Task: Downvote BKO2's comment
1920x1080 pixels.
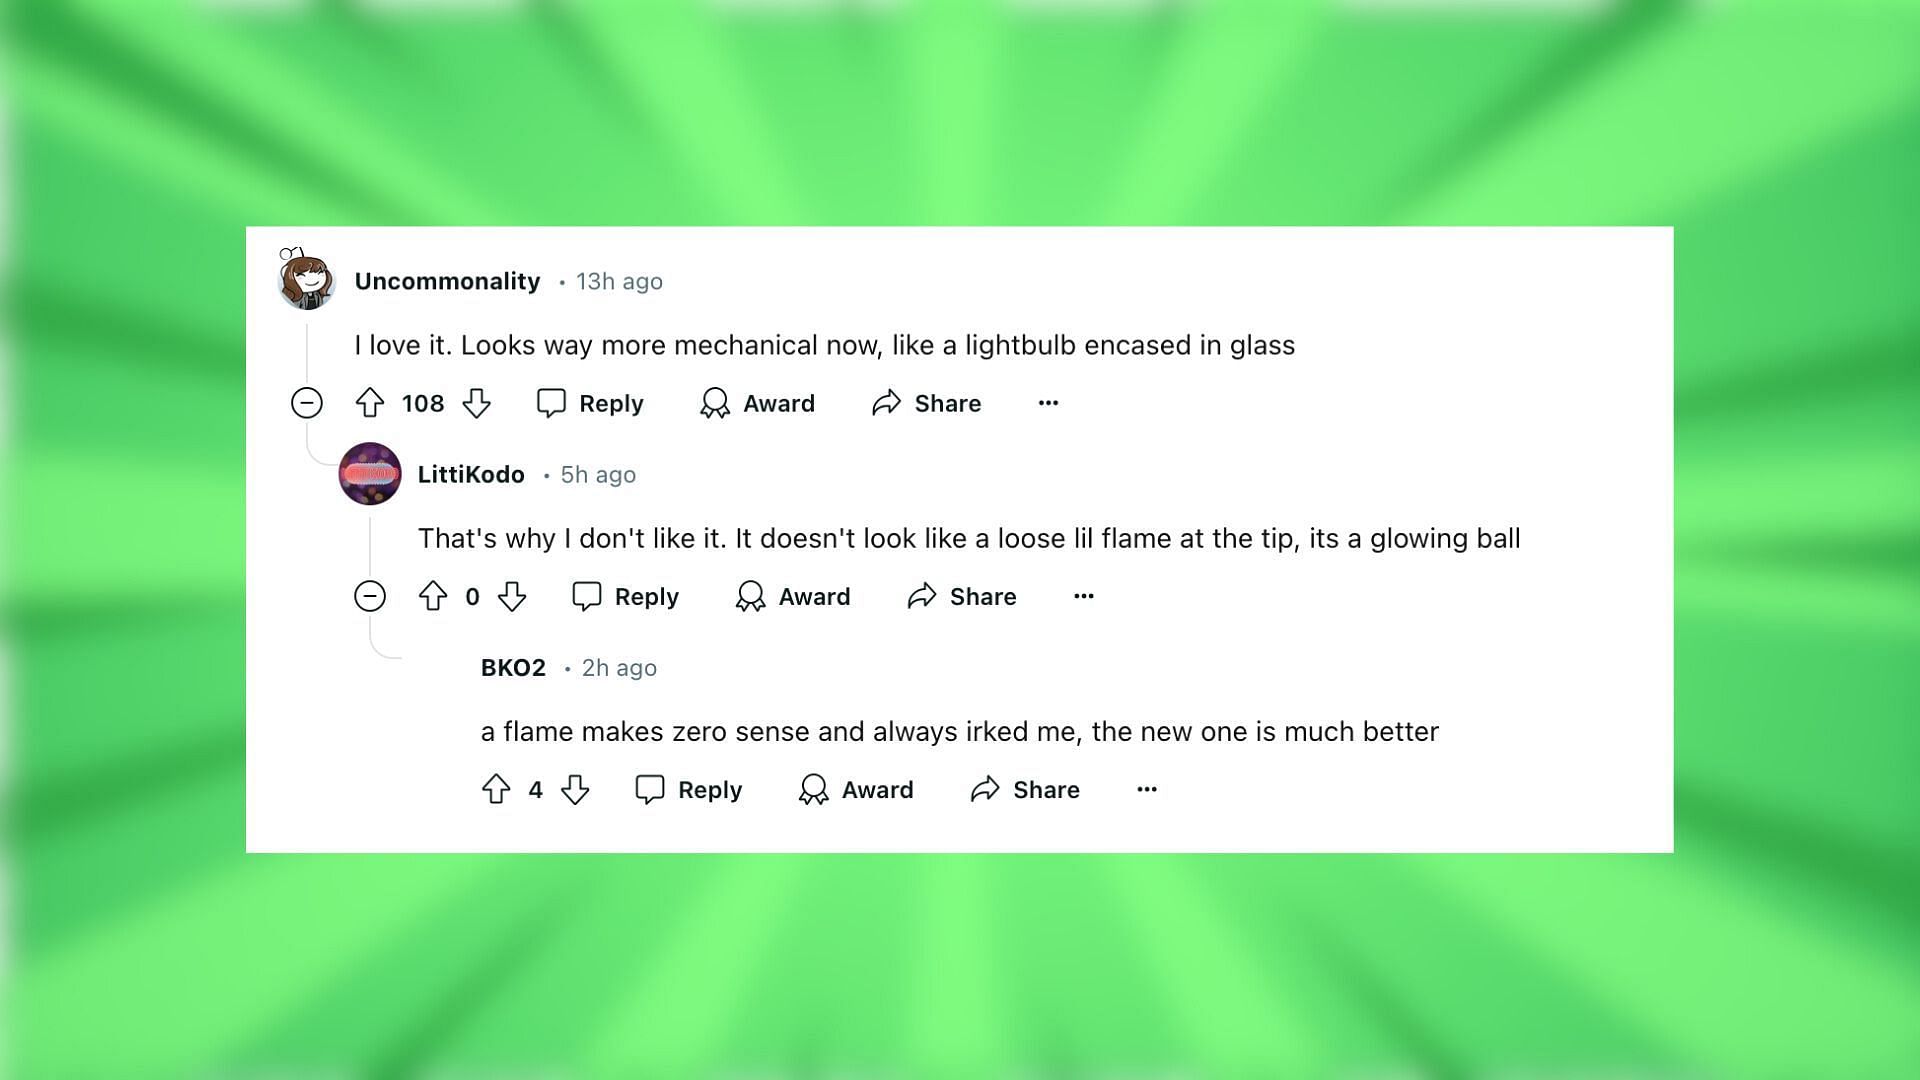Action: click(575, 790)
